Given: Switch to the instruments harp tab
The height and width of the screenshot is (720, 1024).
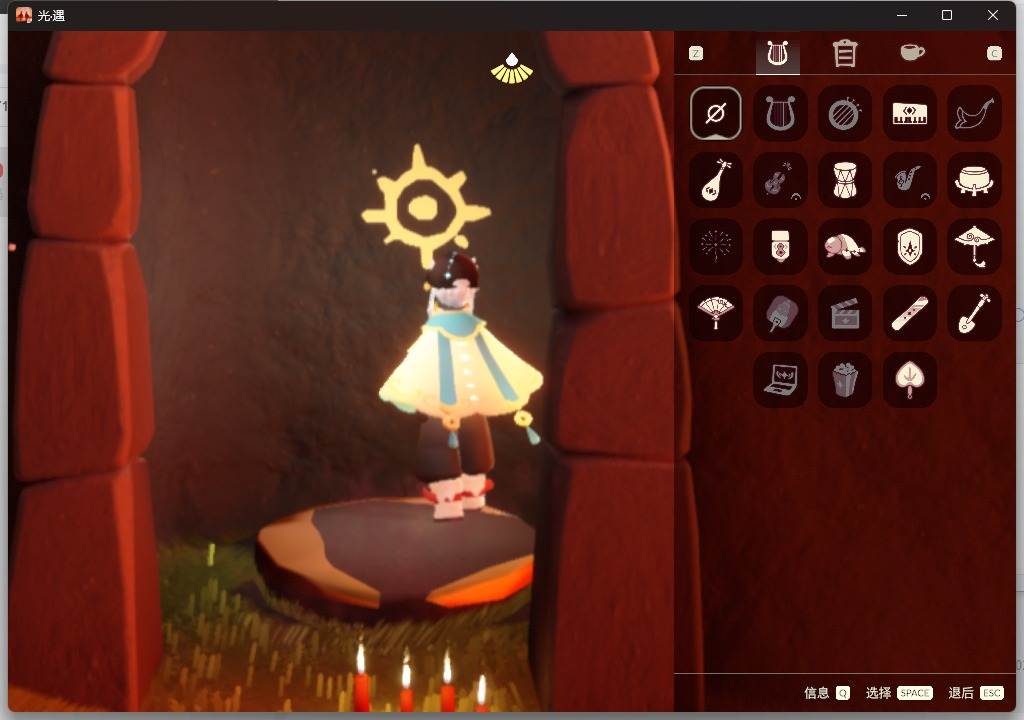Looking at the screenshot, I should 777,54.
